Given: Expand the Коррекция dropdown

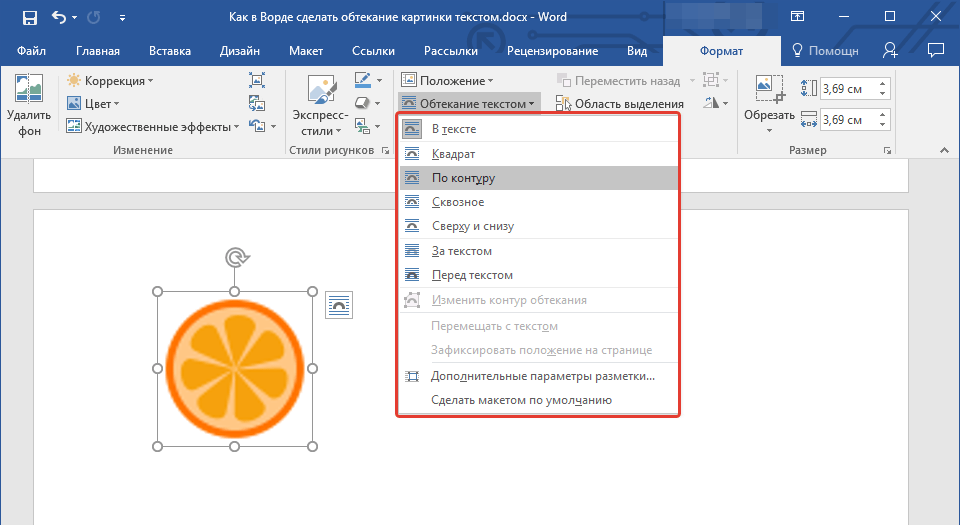Looking at the screenshot, I should 110,81.
